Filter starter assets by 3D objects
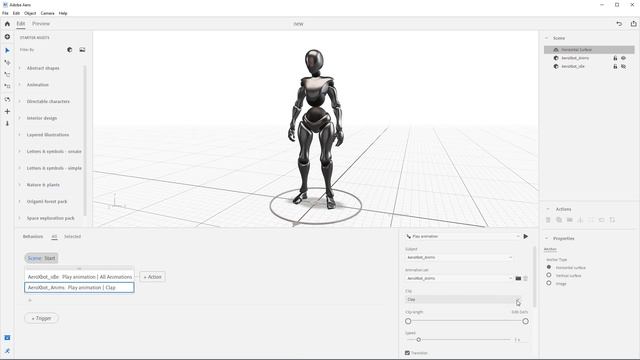The width and height of the screenshot is (640, 360). [x=70, y=50]
